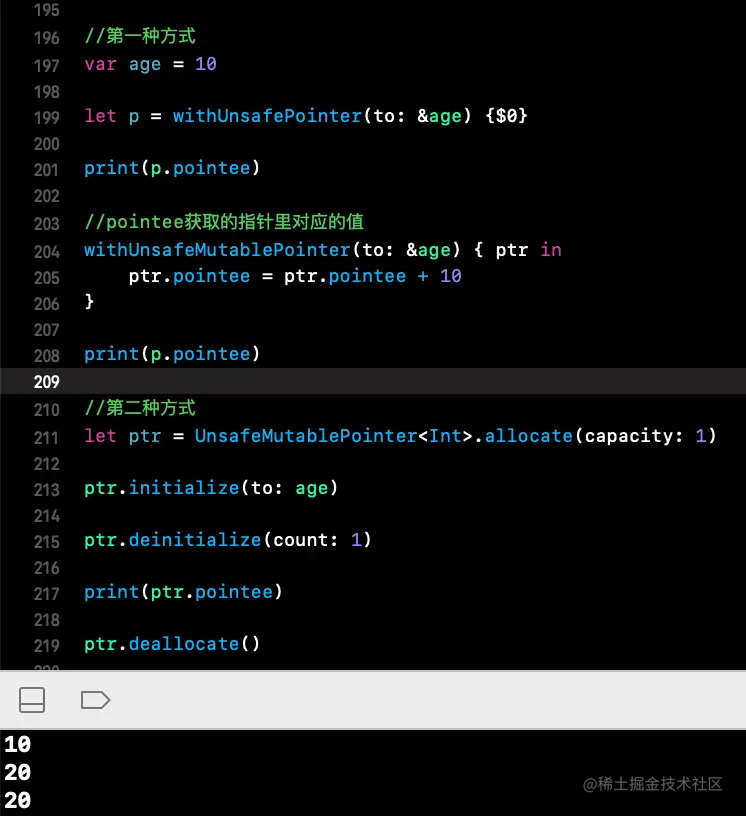Click the comment '//第二种方式'
Viewport: 746px width, 816px height.
pyautogui.click(x=140, y=408)
